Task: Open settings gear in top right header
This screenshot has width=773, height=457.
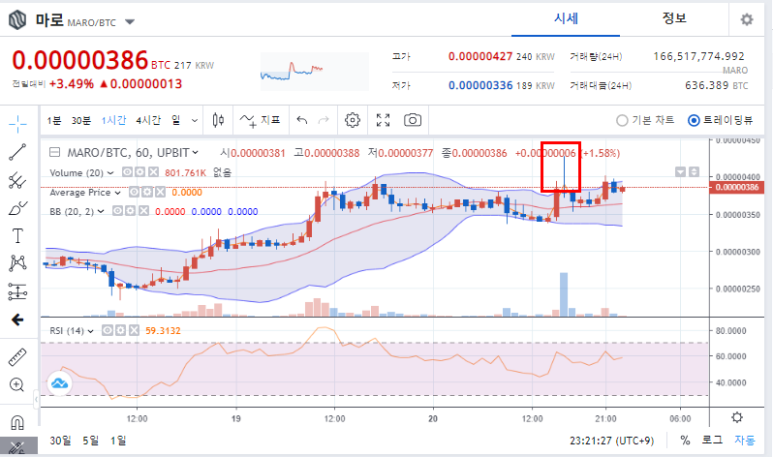Action: (747, 20)
